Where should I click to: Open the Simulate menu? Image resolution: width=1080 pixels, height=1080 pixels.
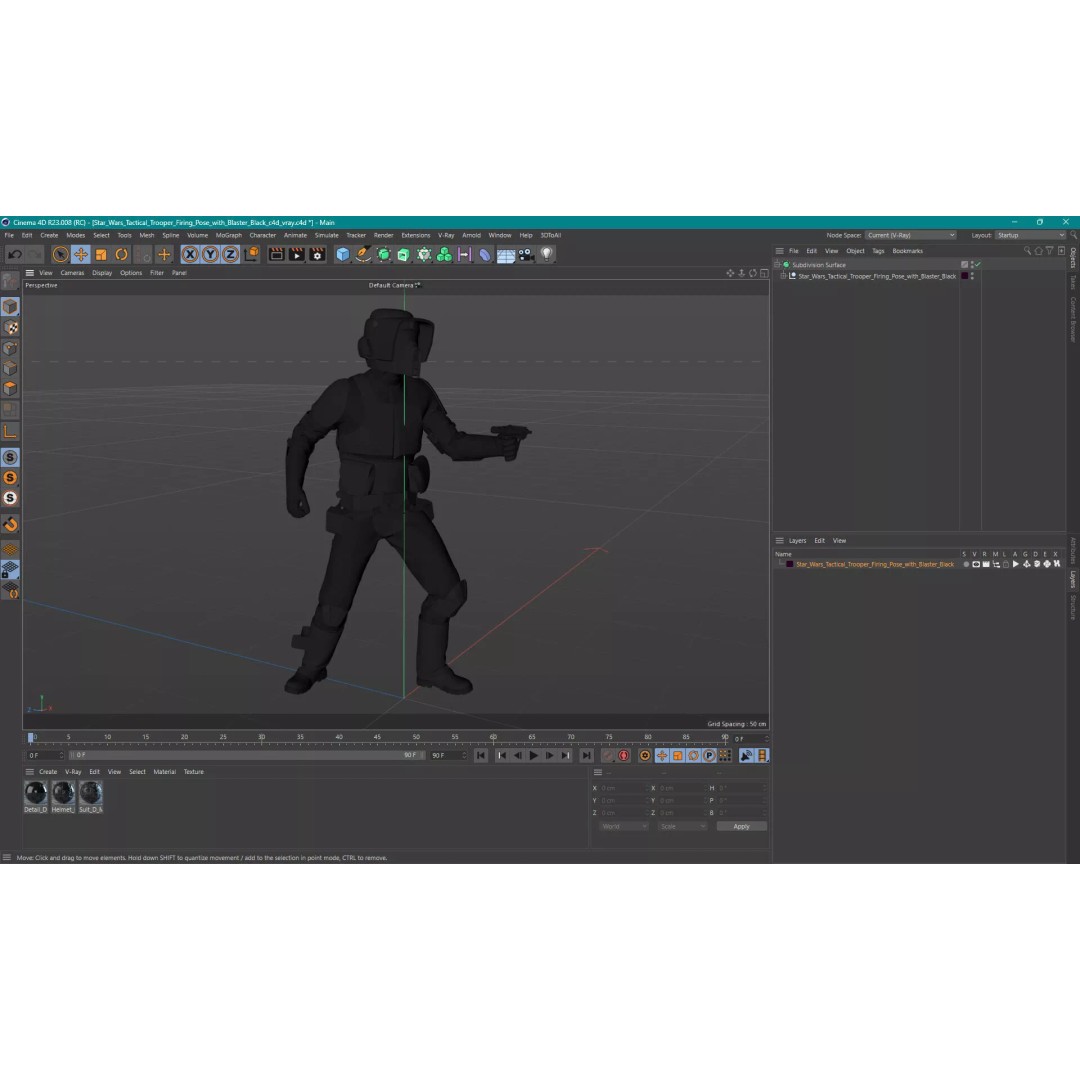click(x=326, y=235)
